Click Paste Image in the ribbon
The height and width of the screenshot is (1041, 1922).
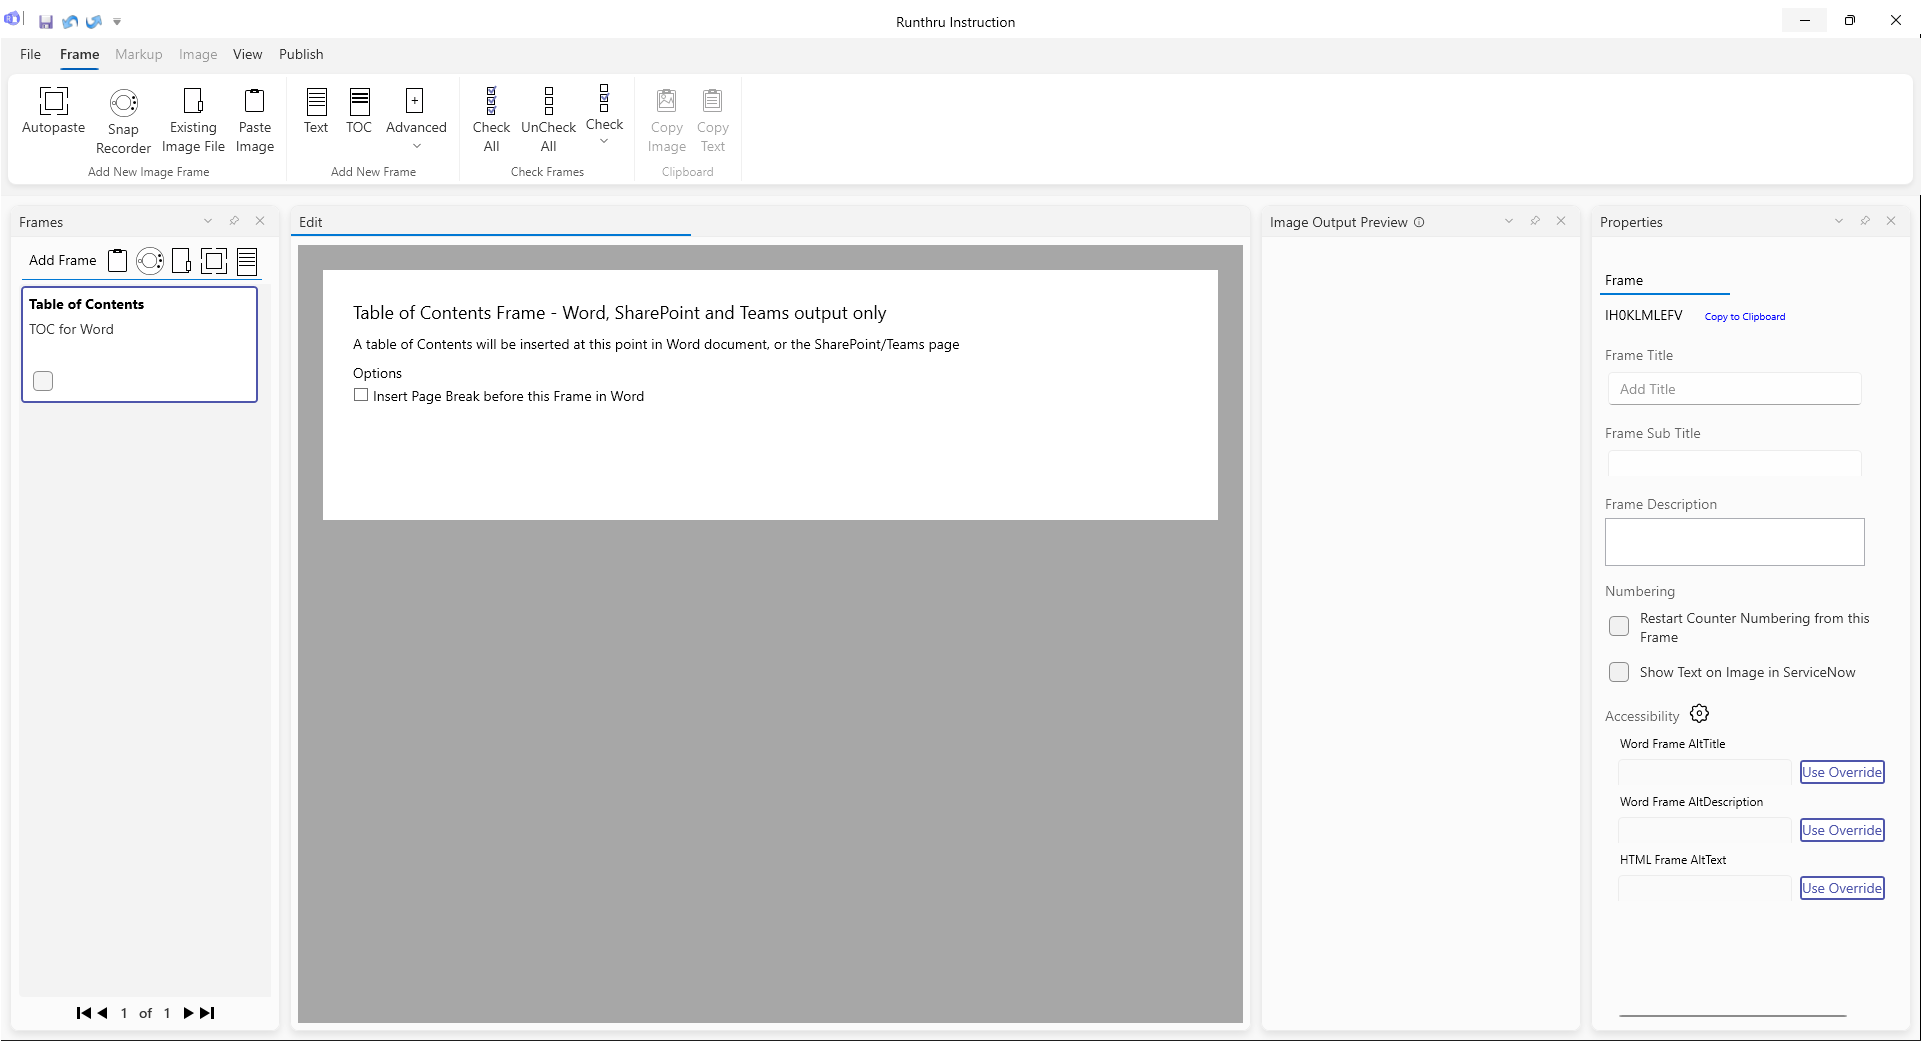pyautogui.click(x=255, y=102)
